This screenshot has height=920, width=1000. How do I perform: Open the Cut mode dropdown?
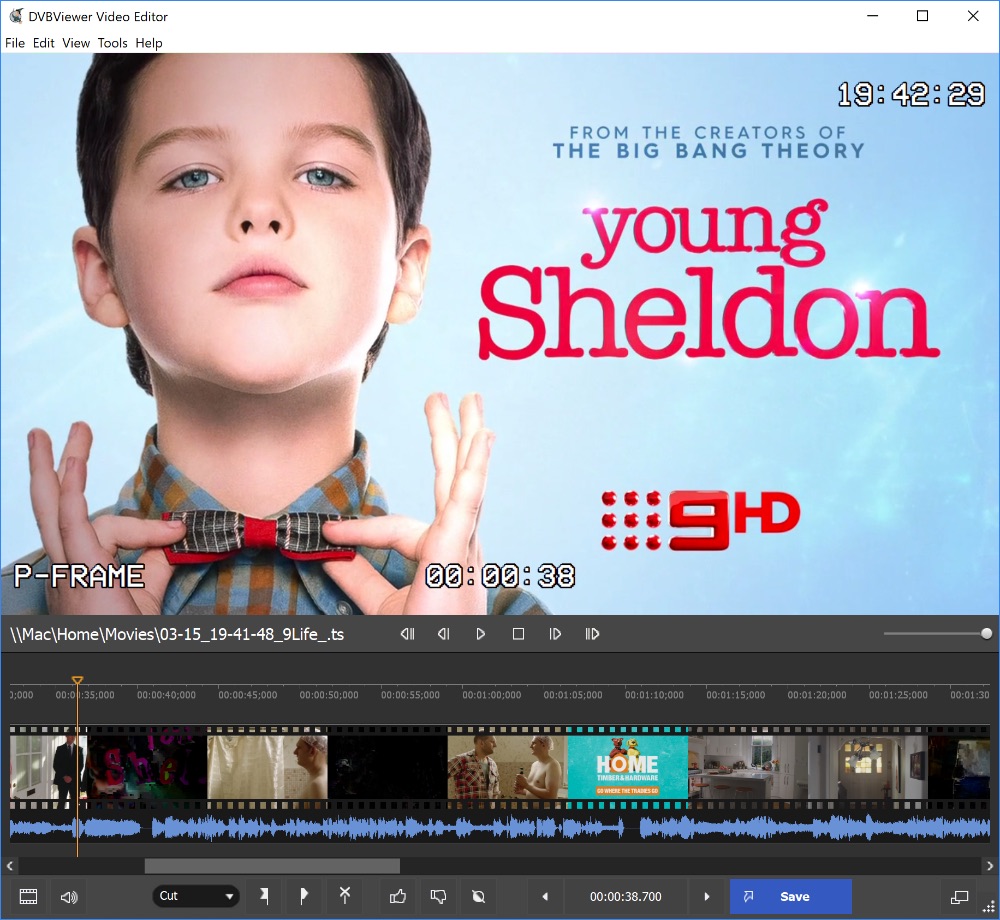click(196, 896)
